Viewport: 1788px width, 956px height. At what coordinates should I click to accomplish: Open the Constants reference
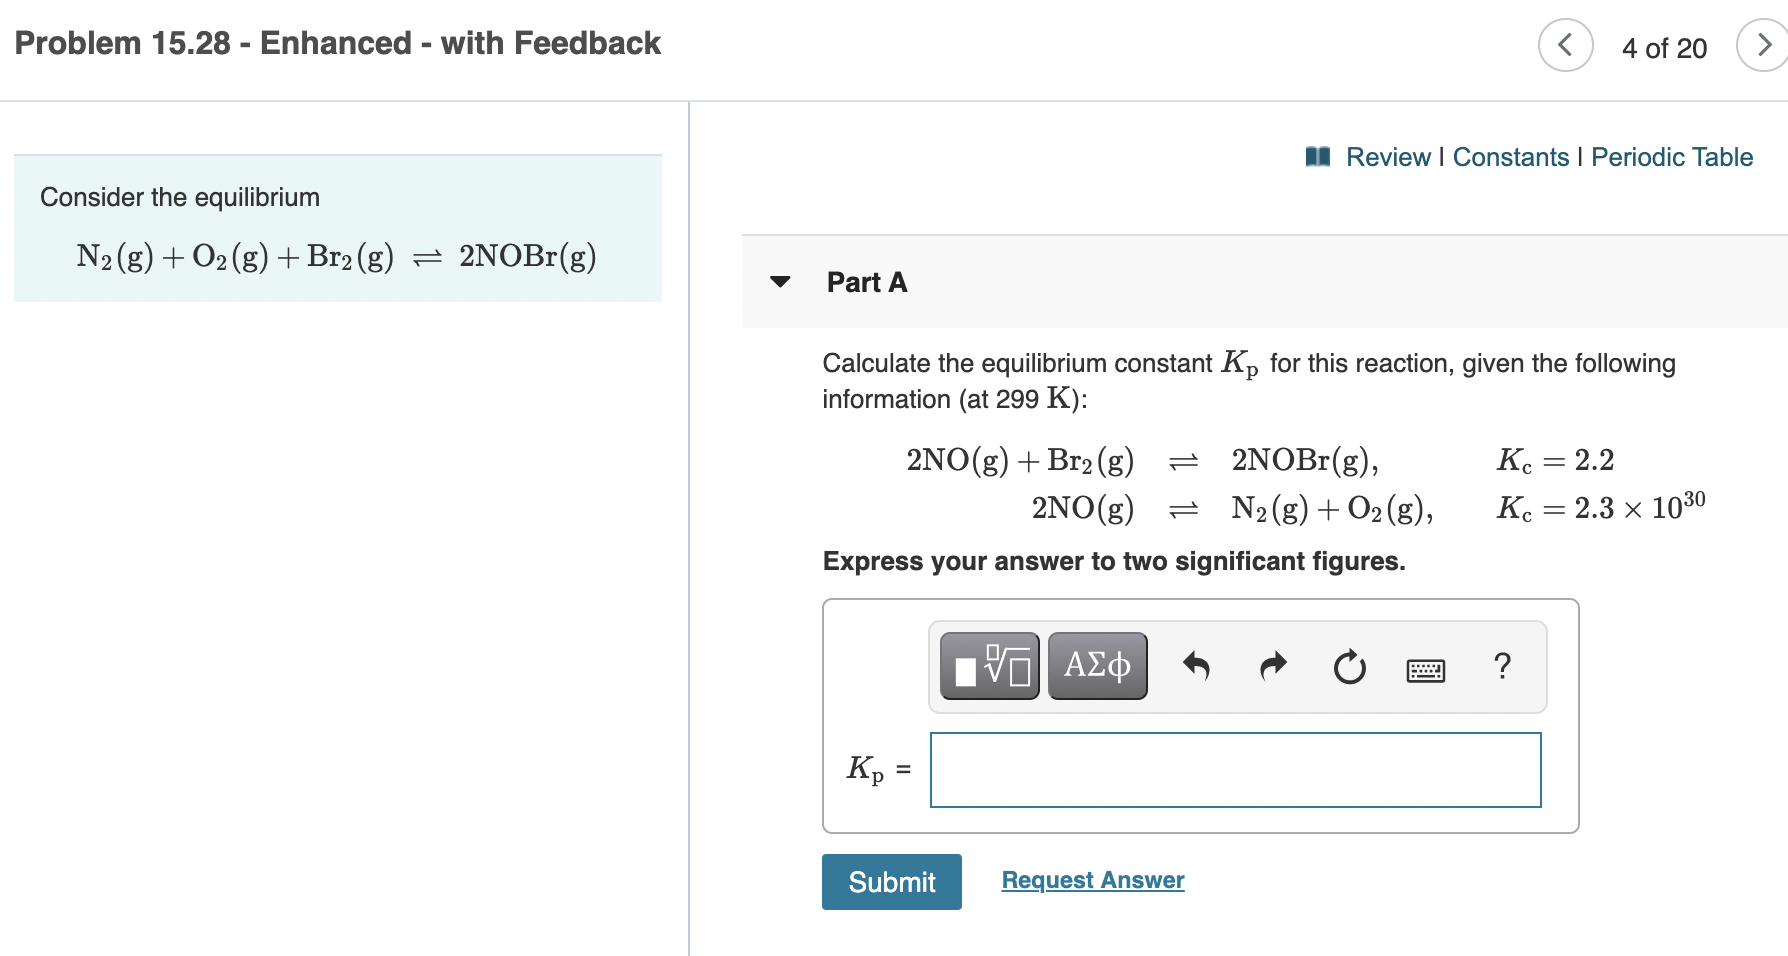pos(1510,156)
